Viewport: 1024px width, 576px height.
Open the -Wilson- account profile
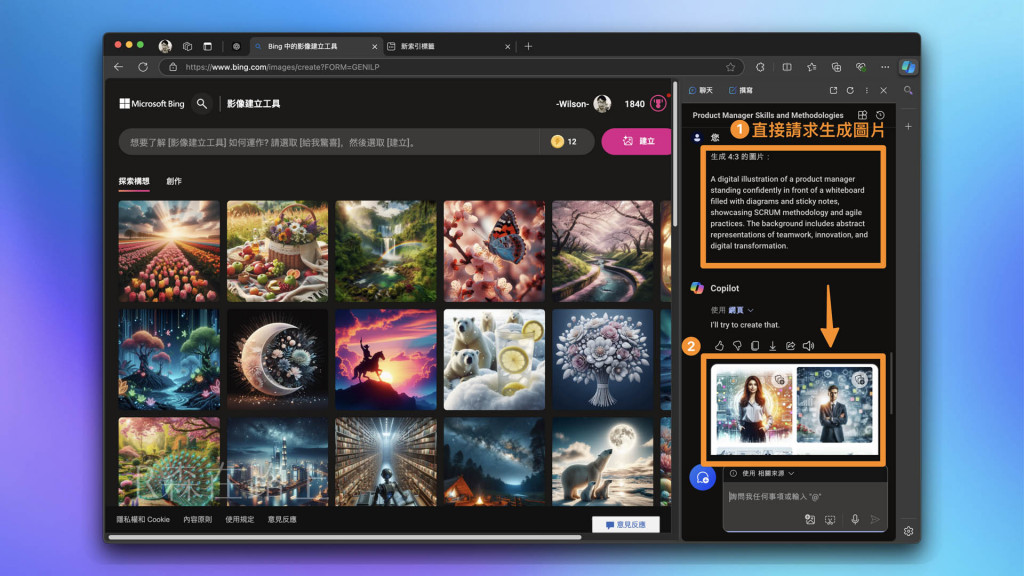(x=583, y=103)
